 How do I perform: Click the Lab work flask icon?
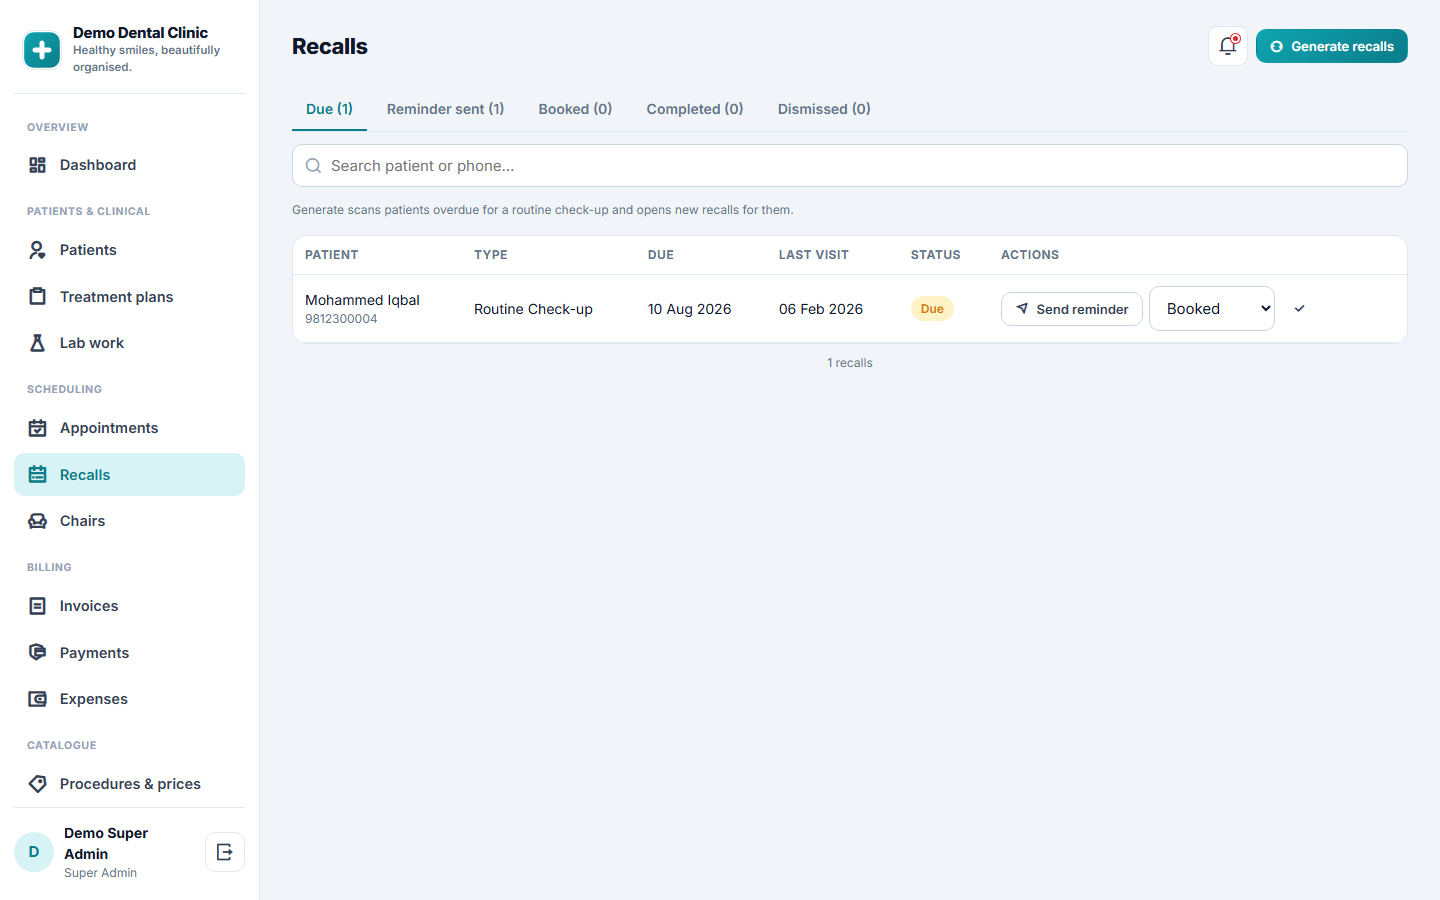[37, 343]
